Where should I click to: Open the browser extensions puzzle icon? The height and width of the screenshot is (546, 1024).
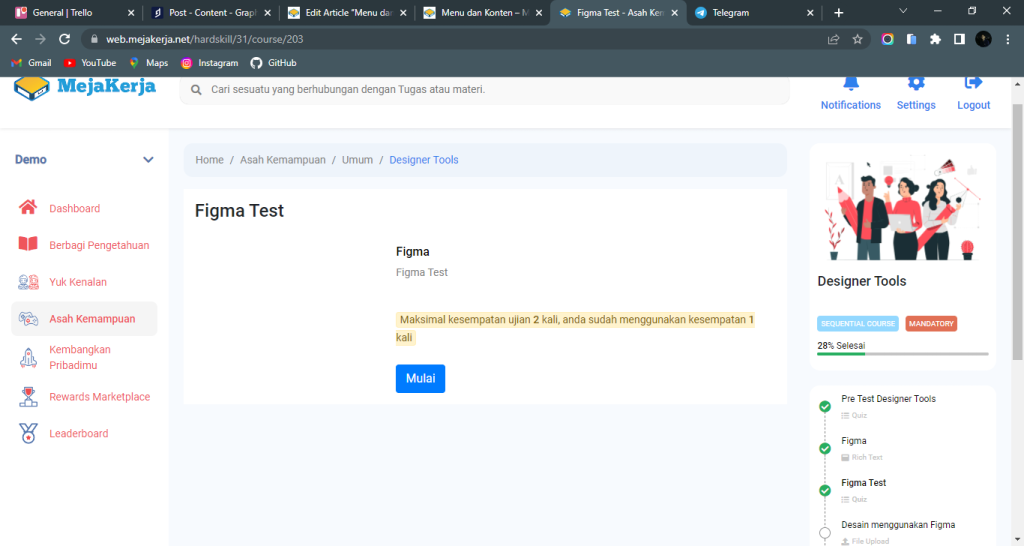click(935, 39)
